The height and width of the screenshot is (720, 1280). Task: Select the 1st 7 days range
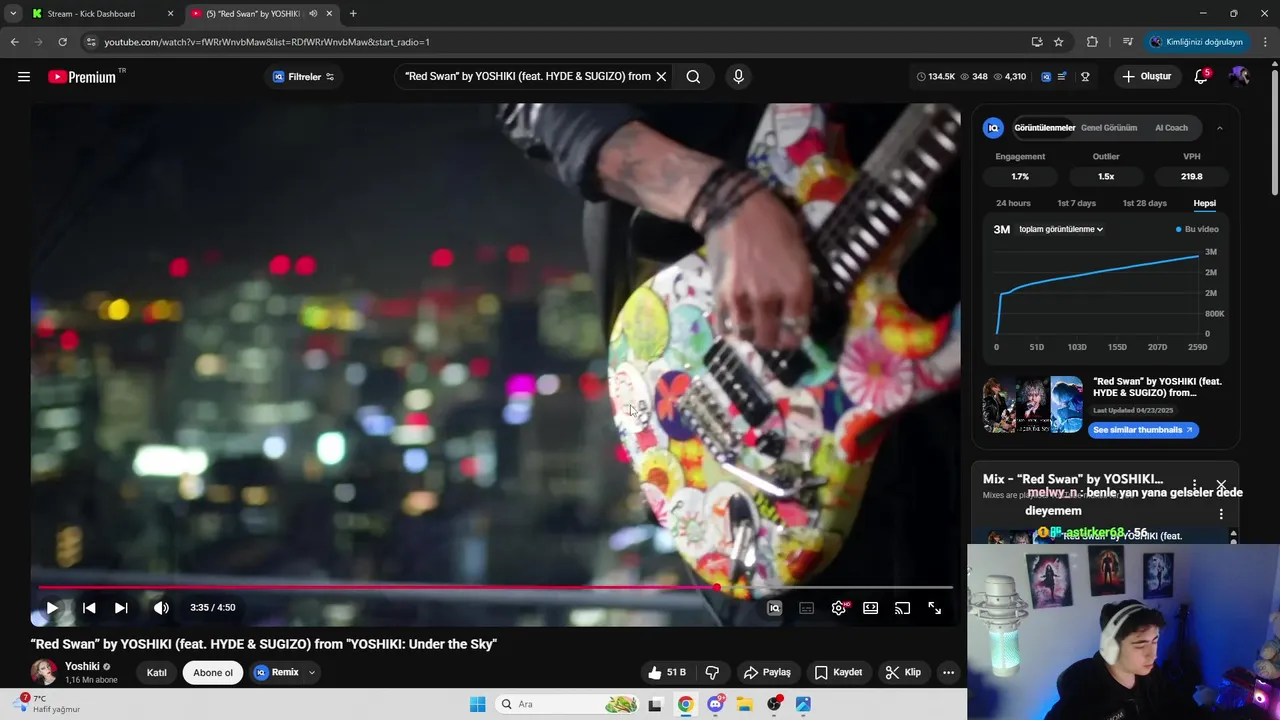[x=1077, y=203]
